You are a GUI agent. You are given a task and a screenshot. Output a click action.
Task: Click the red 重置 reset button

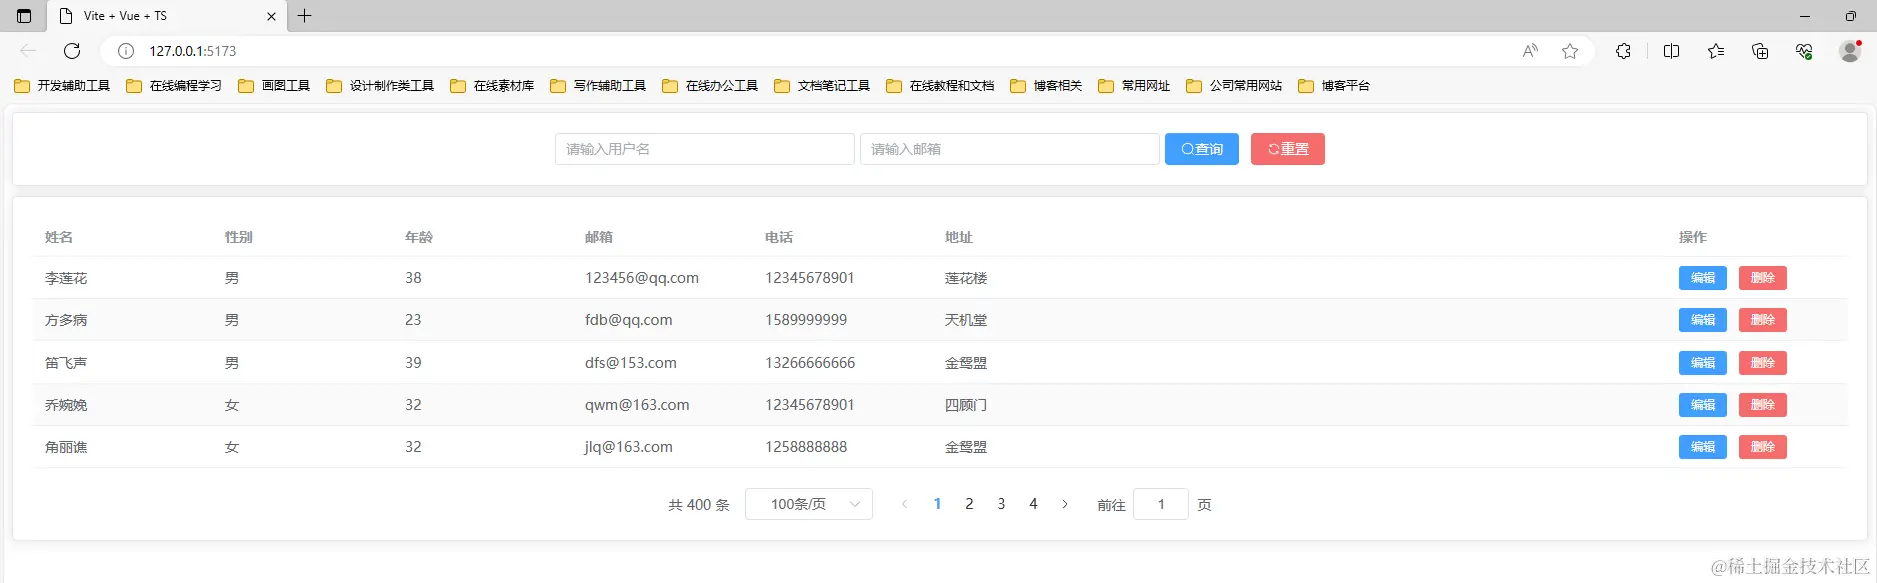click(x=1288, y=149)
